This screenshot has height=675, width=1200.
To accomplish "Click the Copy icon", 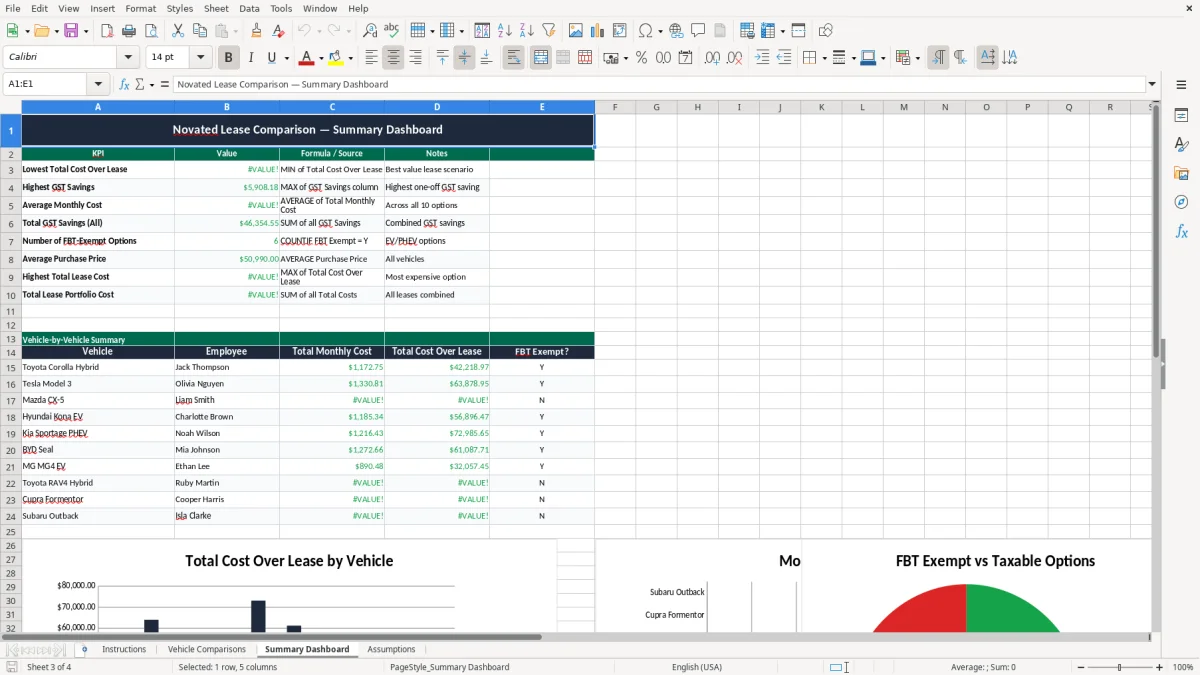I will (200, 31).
